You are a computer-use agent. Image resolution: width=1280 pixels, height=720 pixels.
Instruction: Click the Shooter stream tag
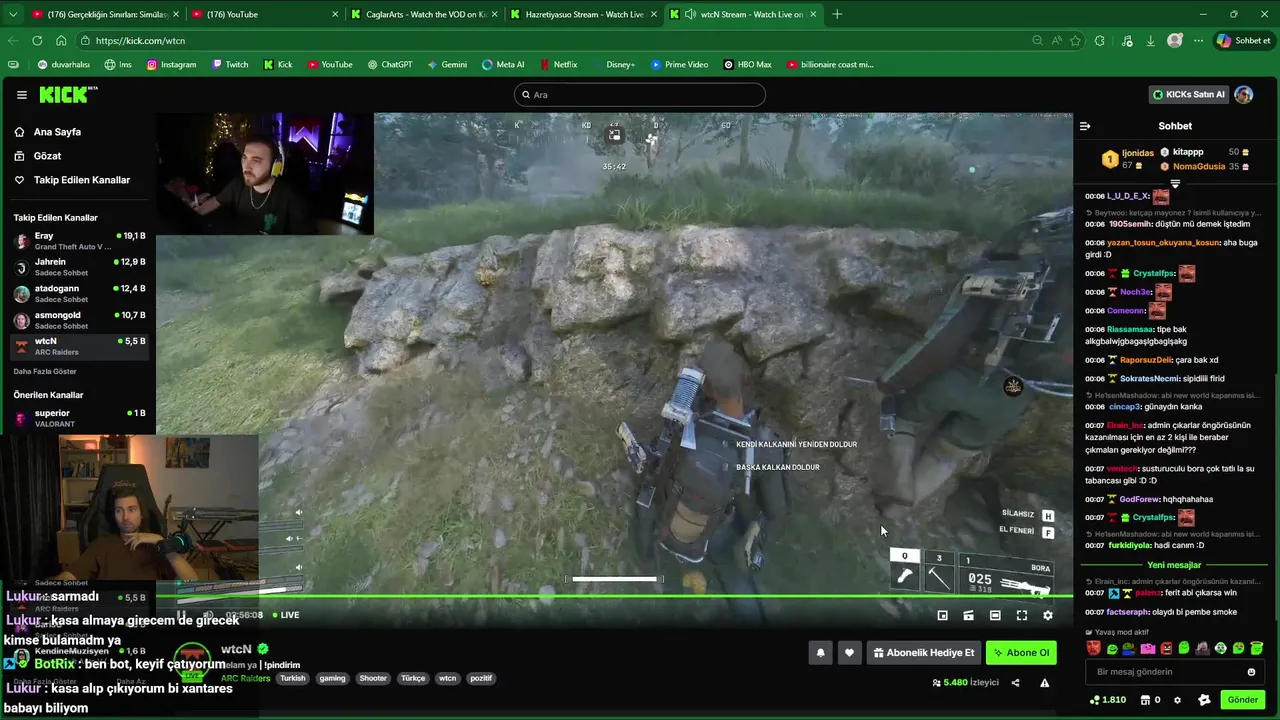point(373,678)
